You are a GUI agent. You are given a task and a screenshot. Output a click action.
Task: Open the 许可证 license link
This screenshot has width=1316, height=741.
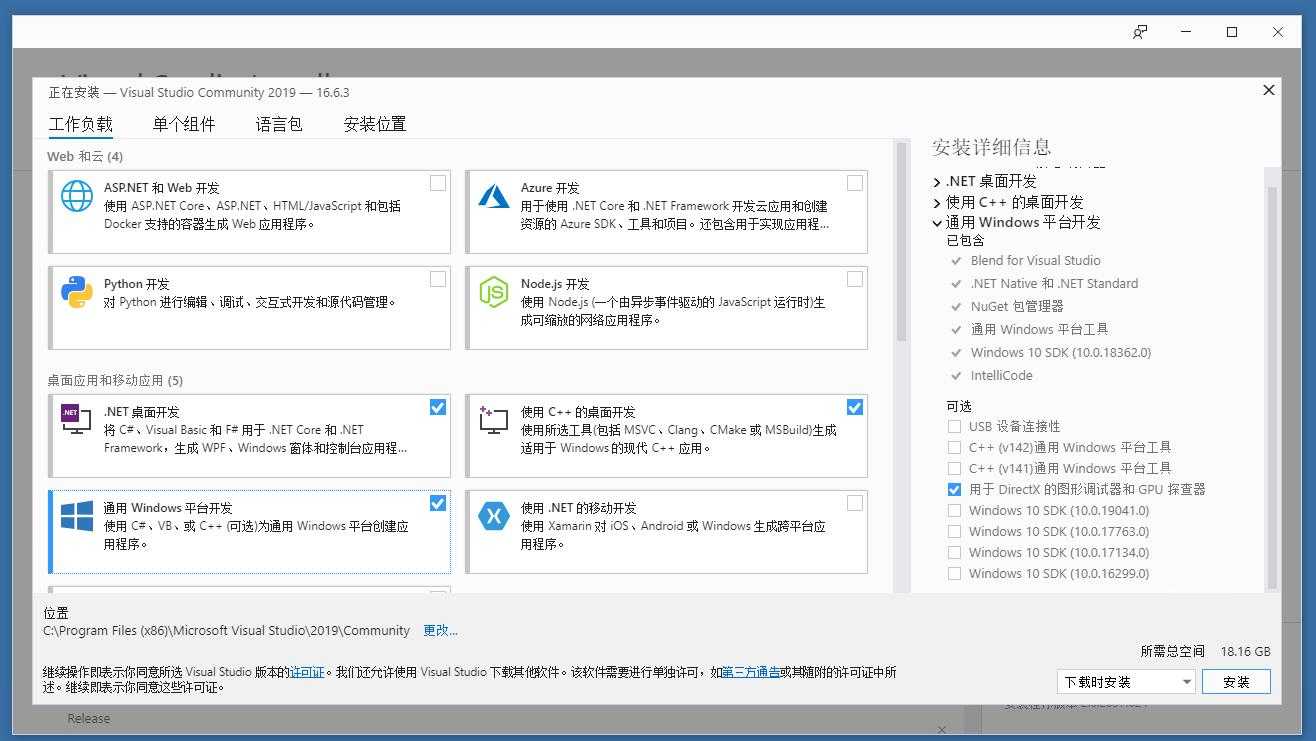click(307, 672)
